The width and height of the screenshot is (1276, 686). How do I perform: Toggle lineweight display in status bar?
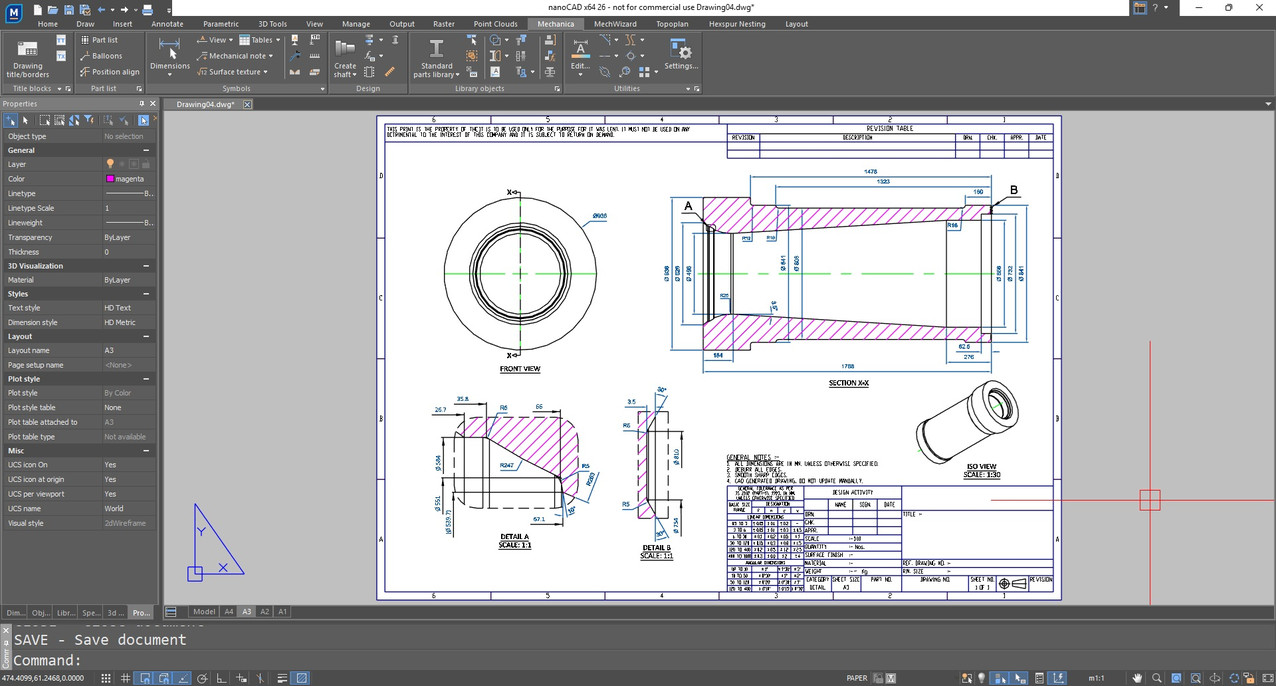(283, 678)
